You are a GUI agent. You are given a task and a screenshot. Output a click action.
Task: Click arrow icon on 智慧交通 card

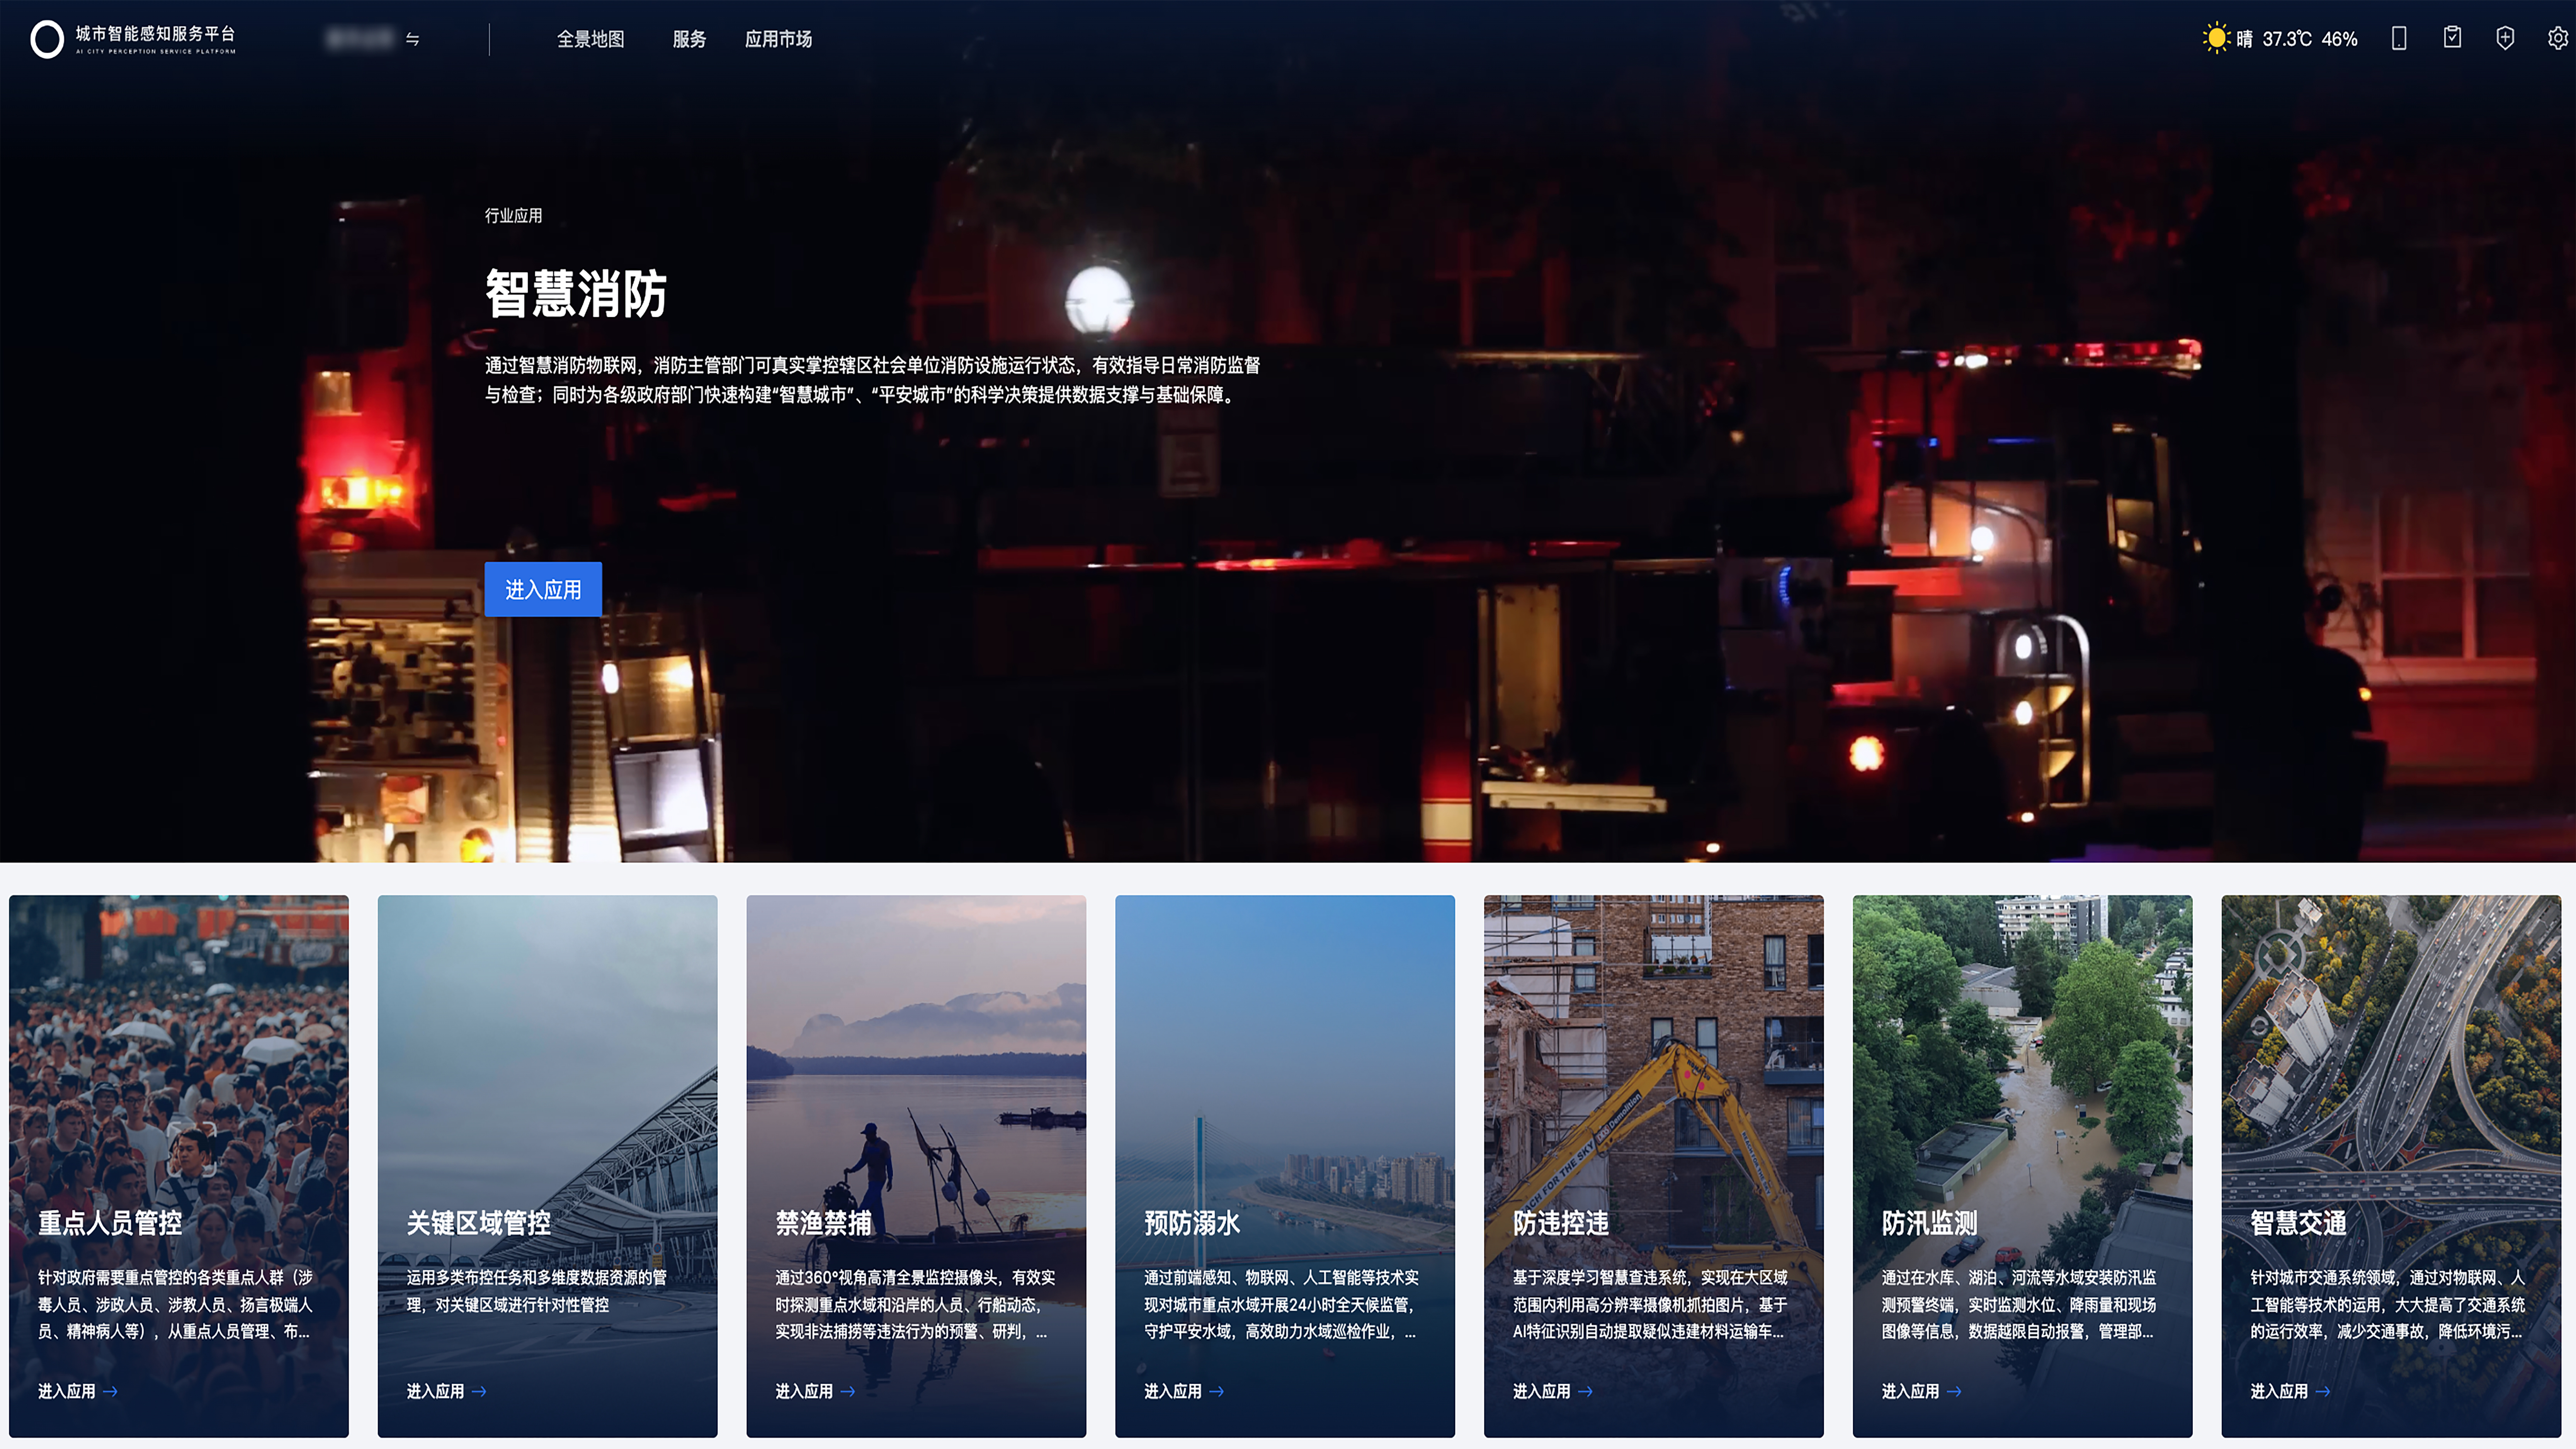coord(2323,1391)
